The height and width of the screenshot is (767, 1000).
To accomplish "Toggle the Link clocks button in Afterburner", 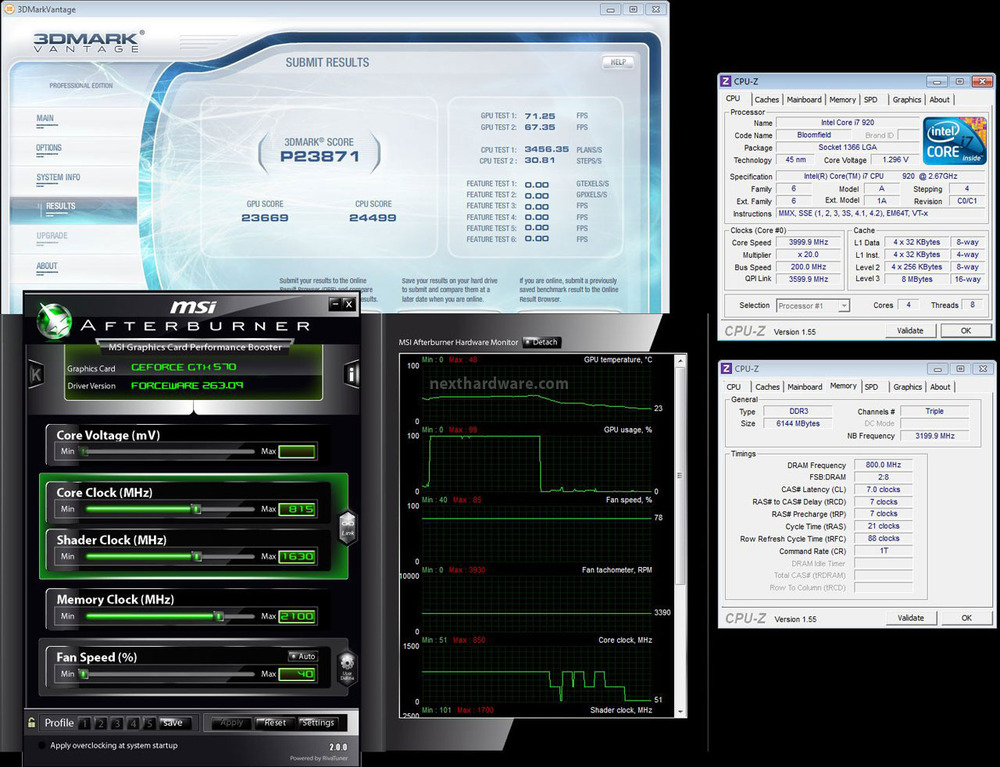I will point(348,528).
